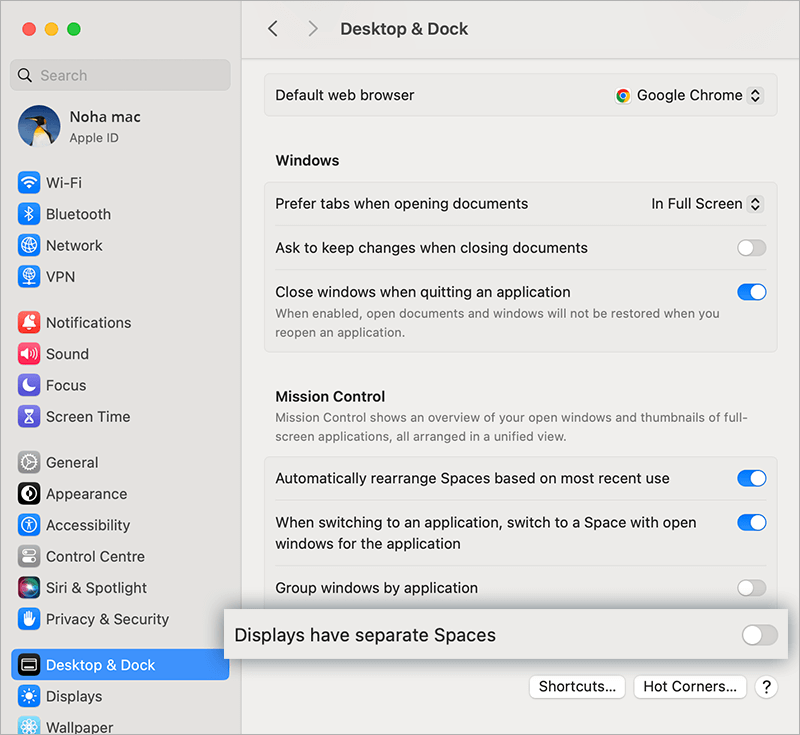Open the Default web browser dropdown
Screen dimensions: 800x735
(x=690, y=96)
